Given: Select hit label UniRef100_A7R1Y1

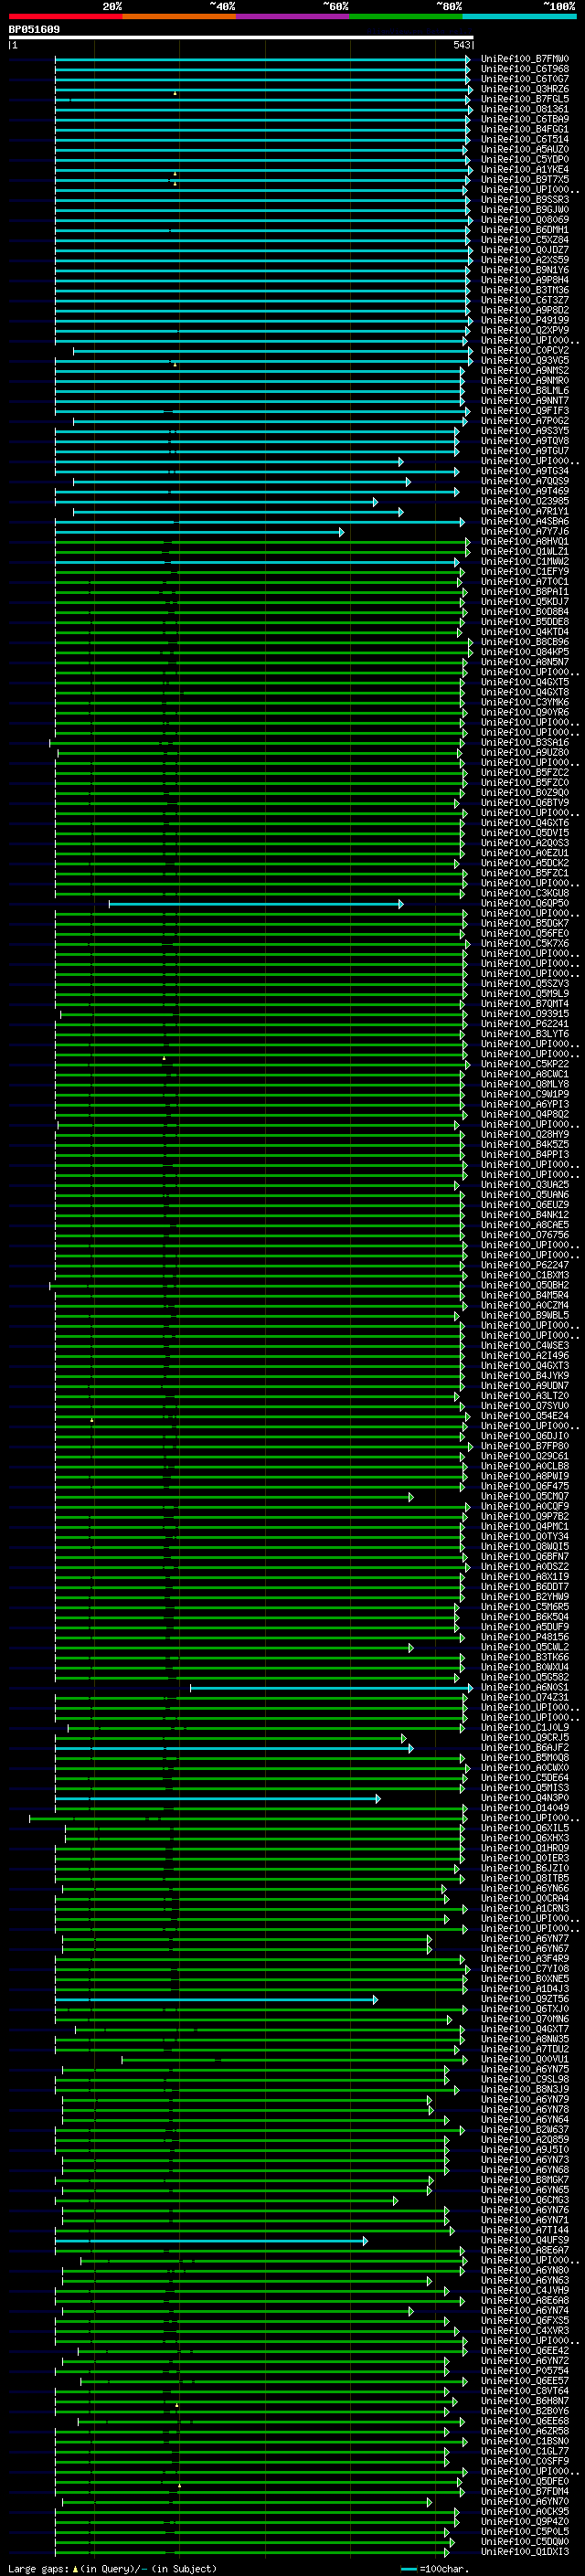Looking at the screenshot, I should point(525,511).
